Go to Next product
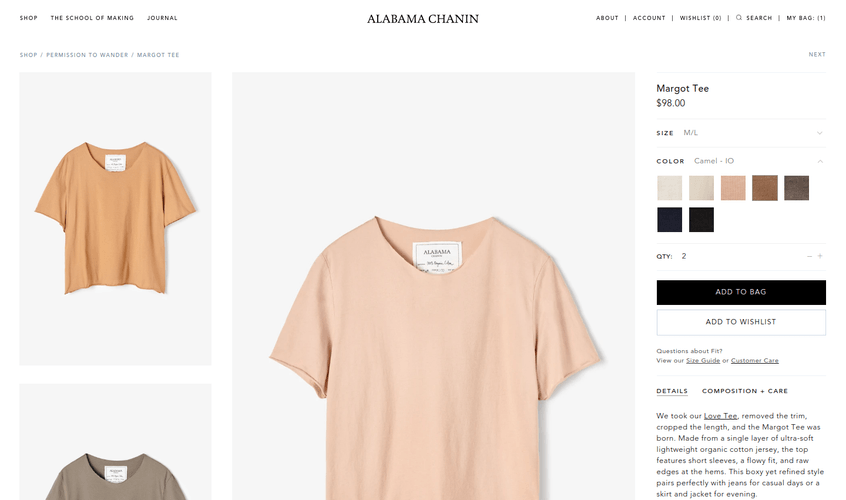Viewport: 846px width, 500px height. pyautogui.click(x=817, y=54)
